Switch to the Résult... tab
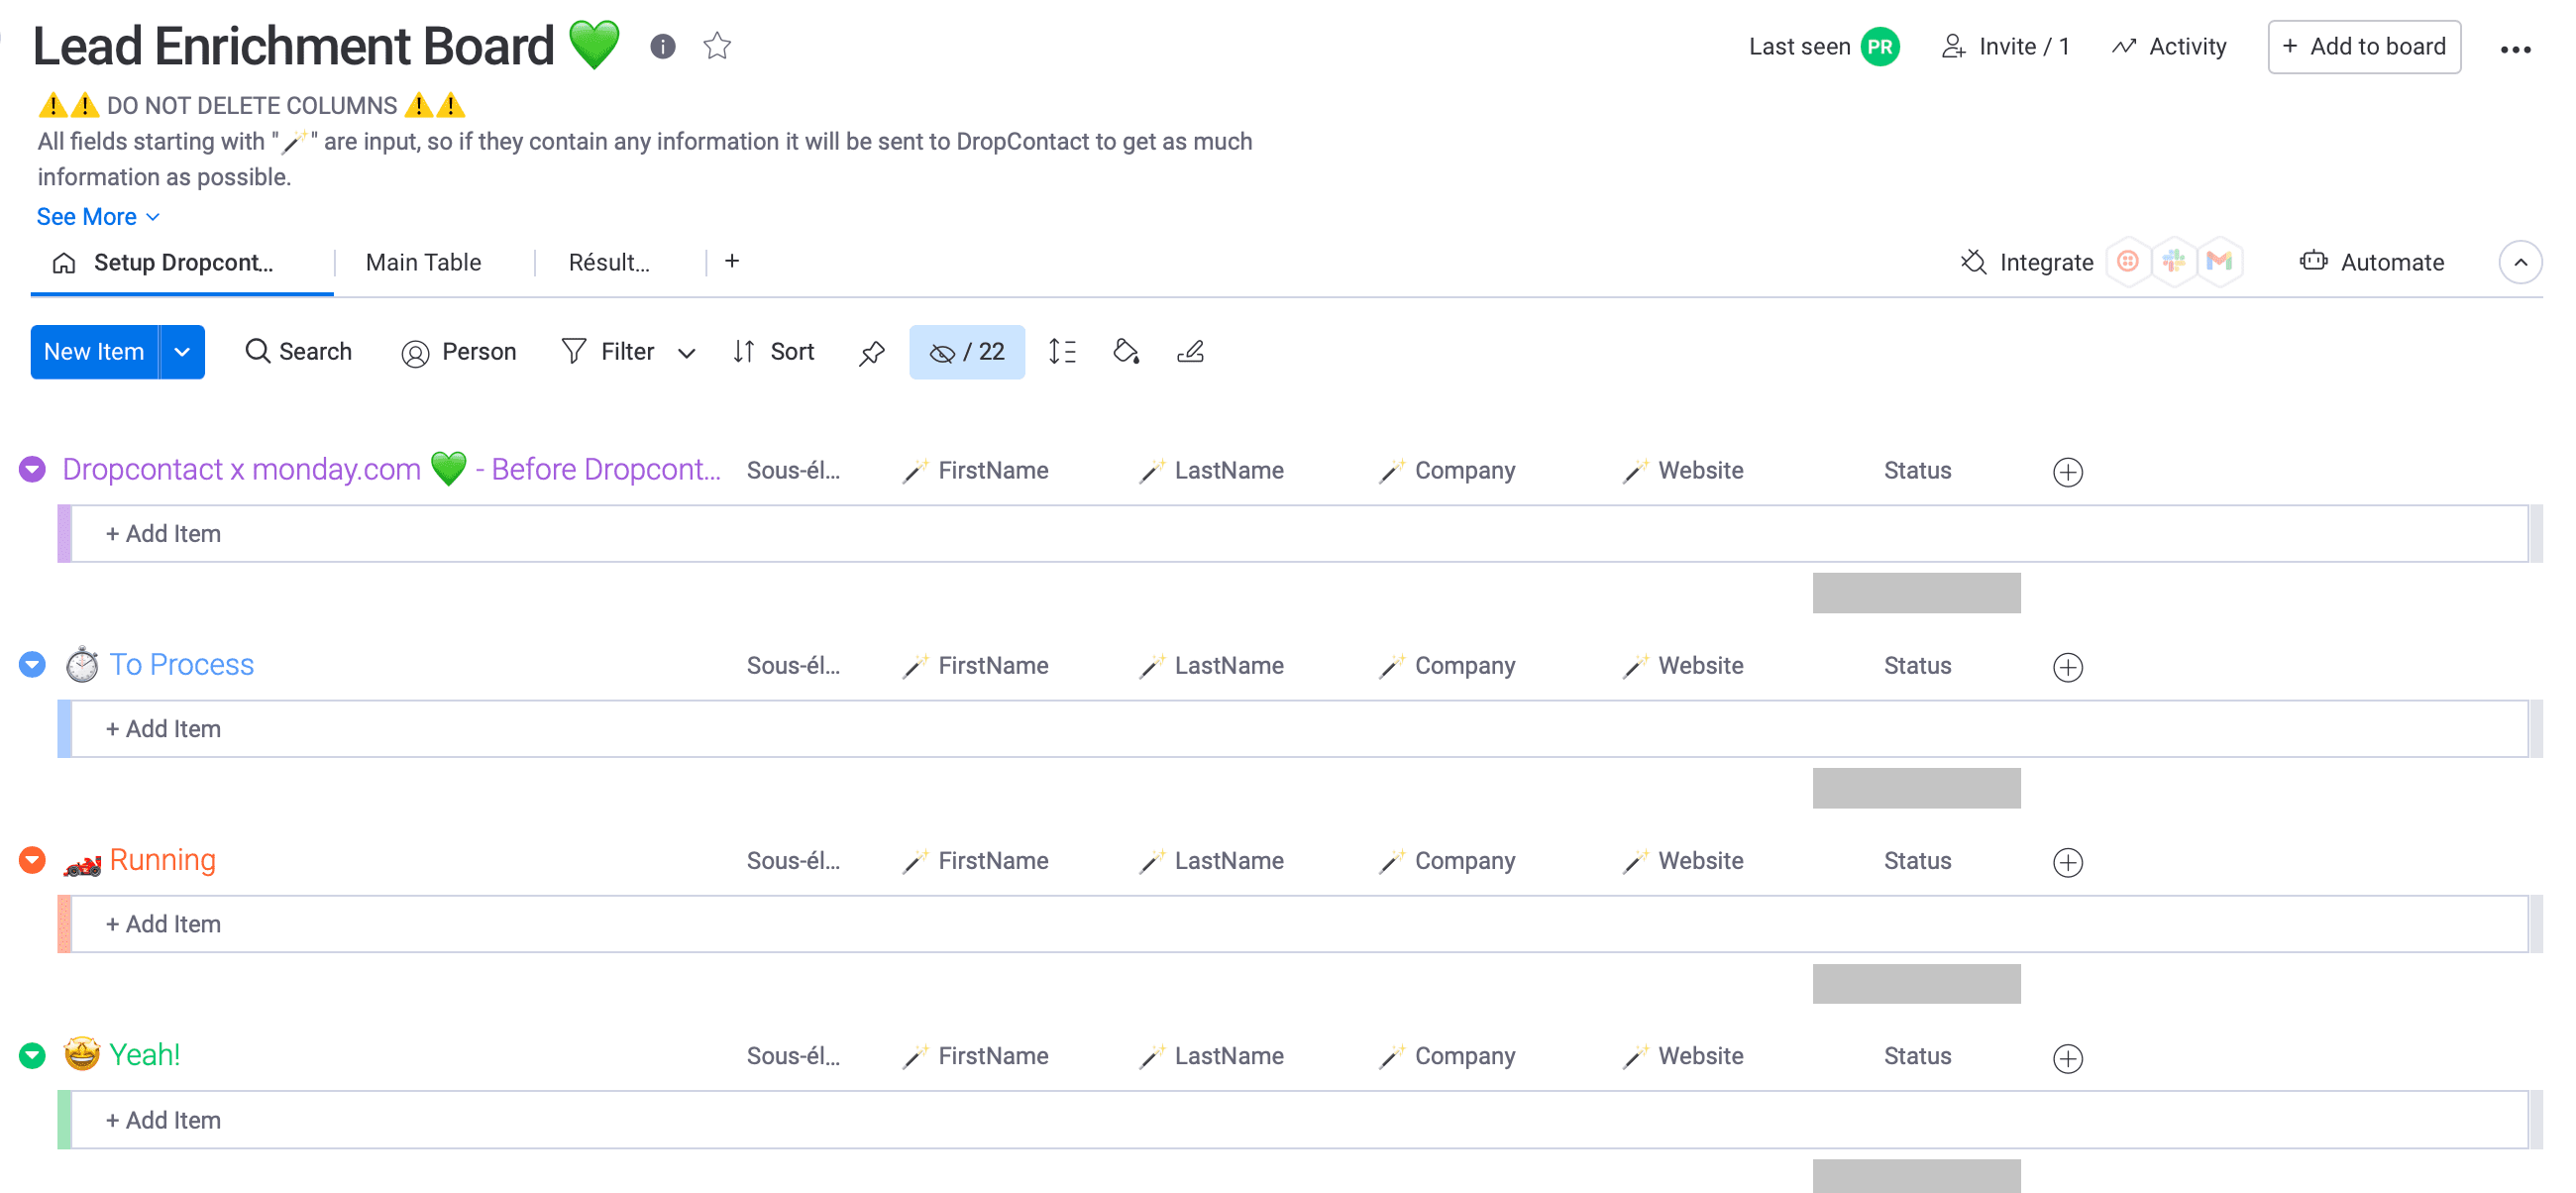 pos(609,263)
